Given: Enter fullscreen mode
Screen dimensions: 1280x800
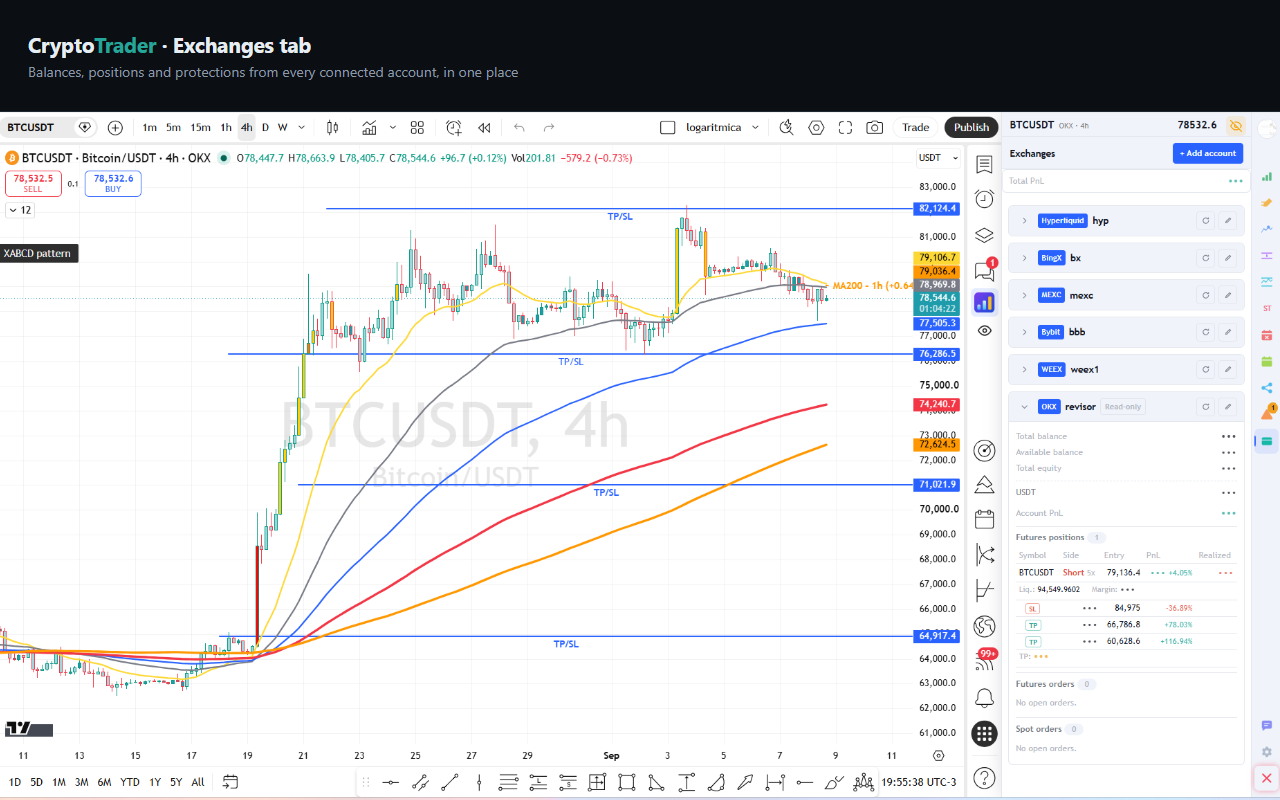Looking at the screenshot, I should 845,127.
